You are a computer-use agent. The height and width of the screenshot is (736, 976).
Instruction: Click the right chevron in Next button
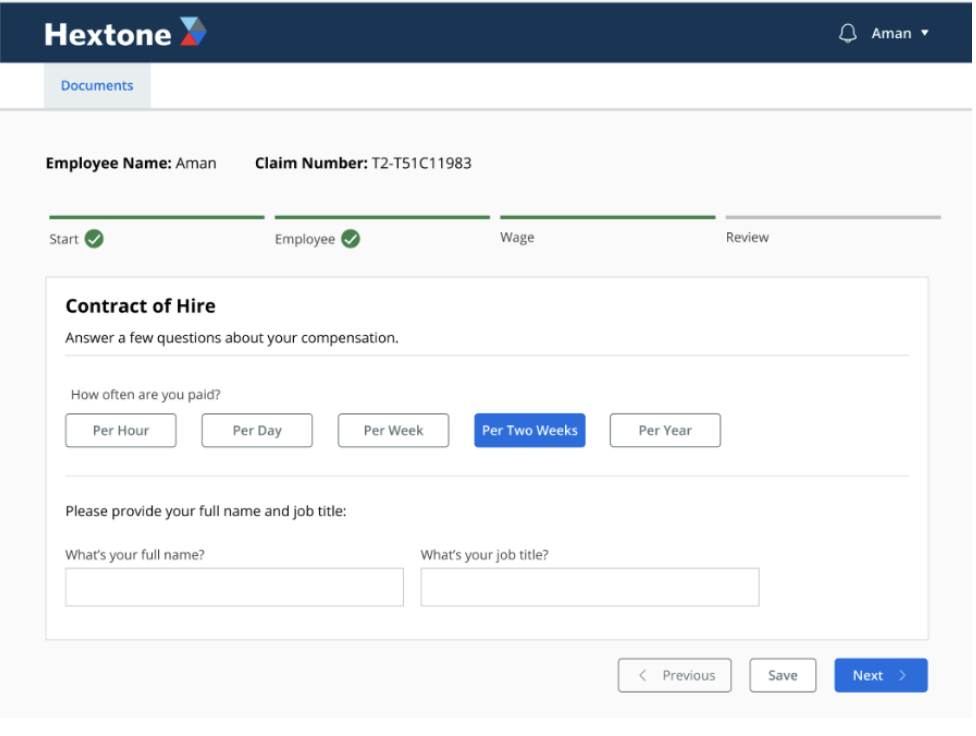903,675
